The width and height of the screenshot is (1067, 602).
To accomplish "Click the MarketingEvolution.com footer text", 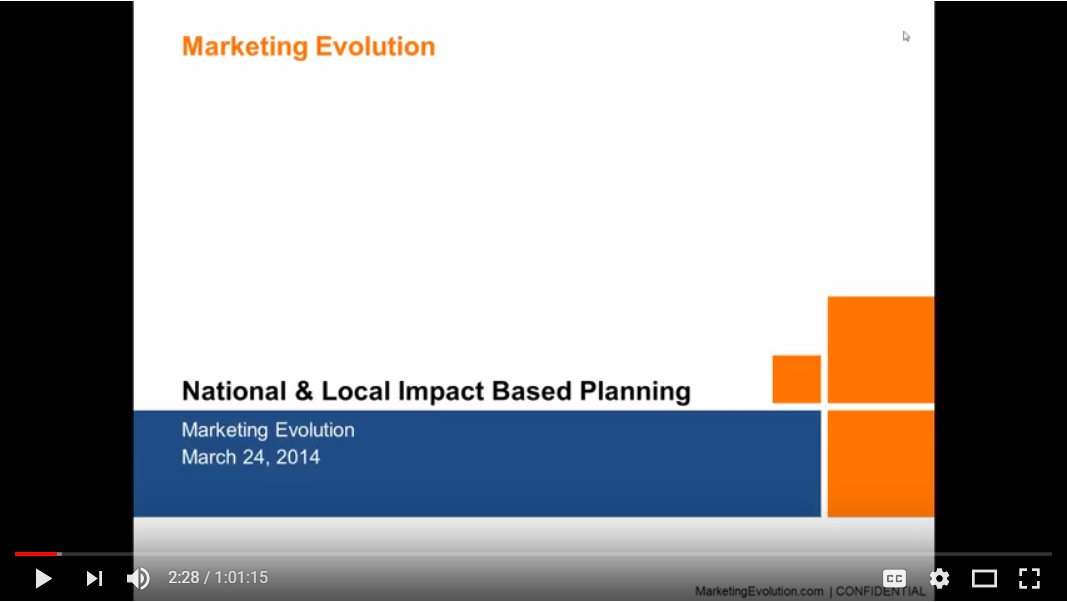I will (759, 591).
